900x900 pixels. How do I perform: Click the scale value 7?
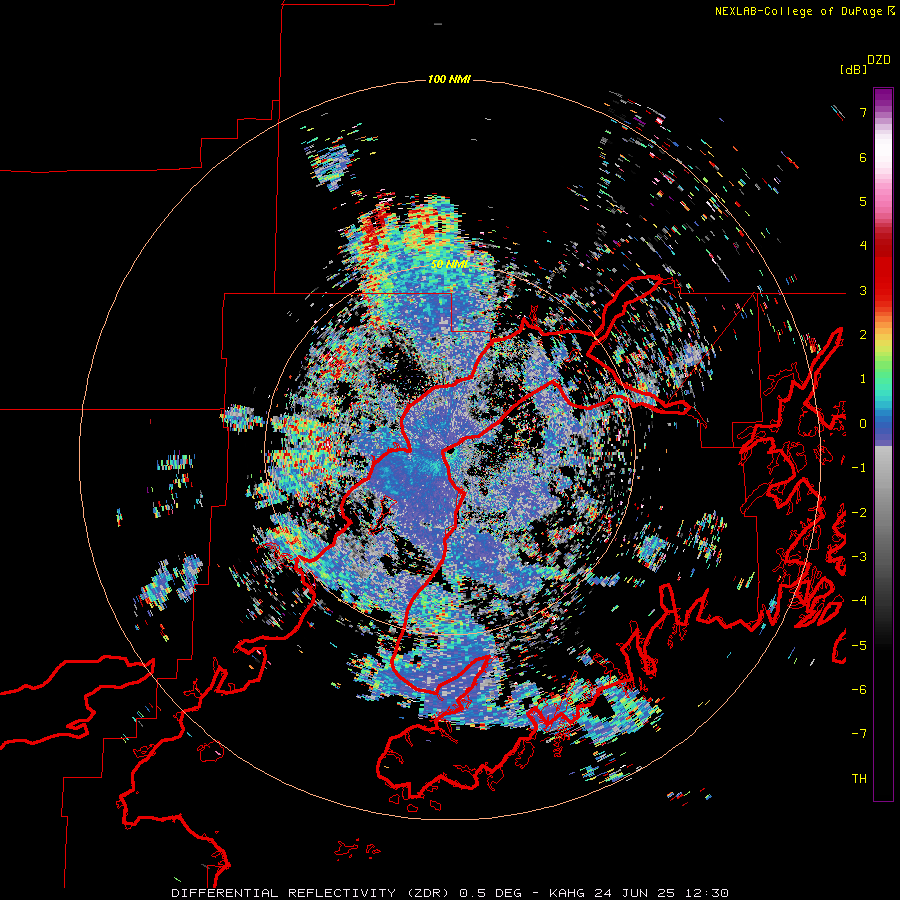tap(863, 112)
